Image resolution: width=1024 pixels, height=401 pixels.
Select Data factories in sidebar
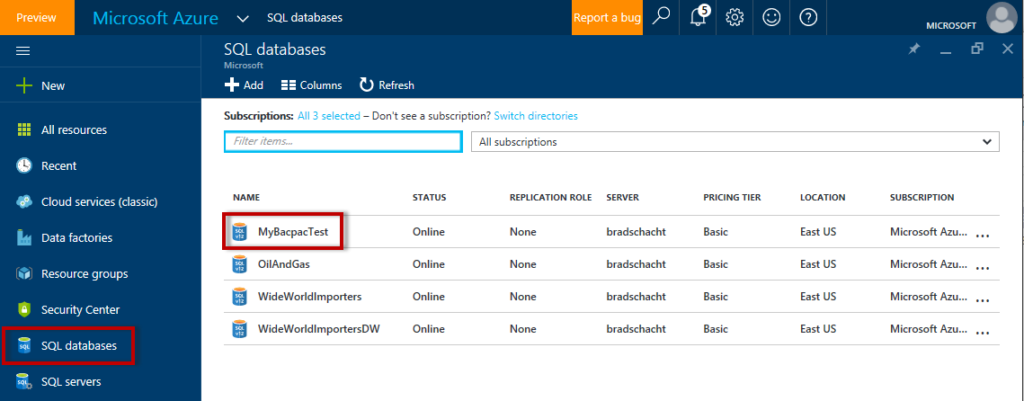[76, 238]
